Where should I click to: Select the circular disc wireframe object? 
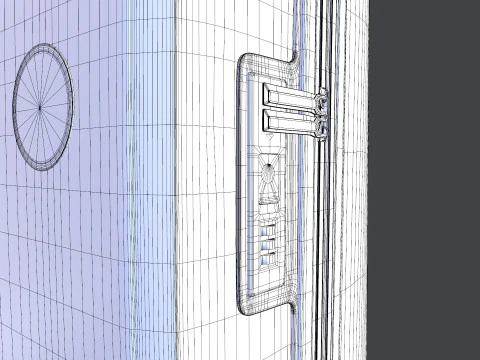point(43,107)
